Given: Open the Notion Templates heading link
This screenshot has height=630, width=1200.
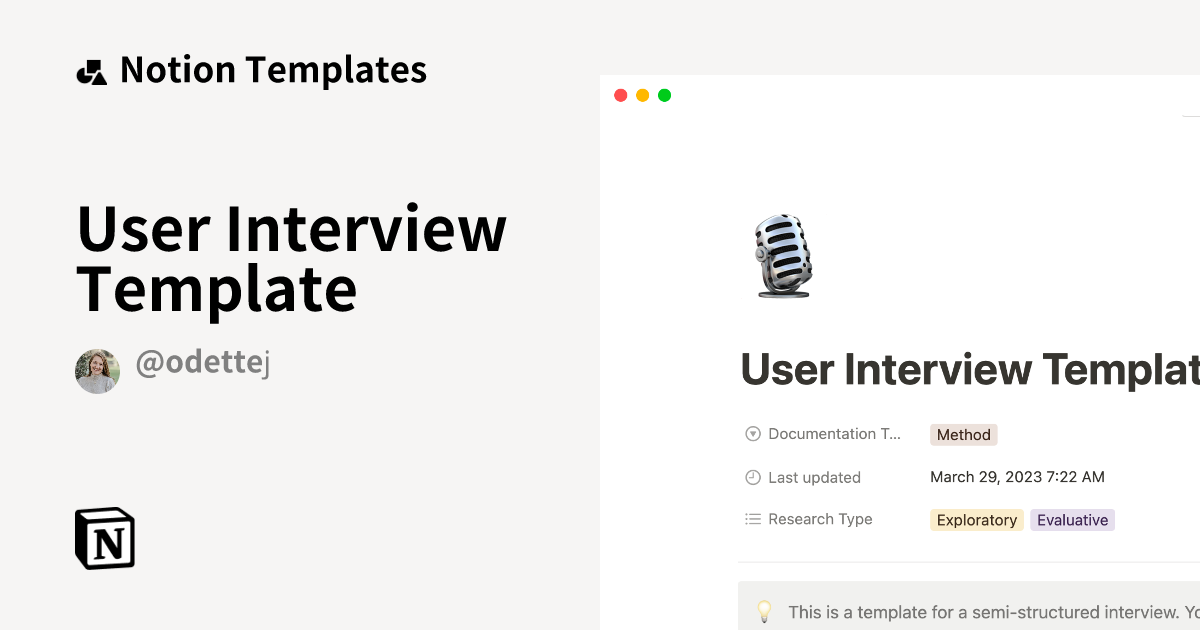Looking at the screenshot, I should pos(273,70).
